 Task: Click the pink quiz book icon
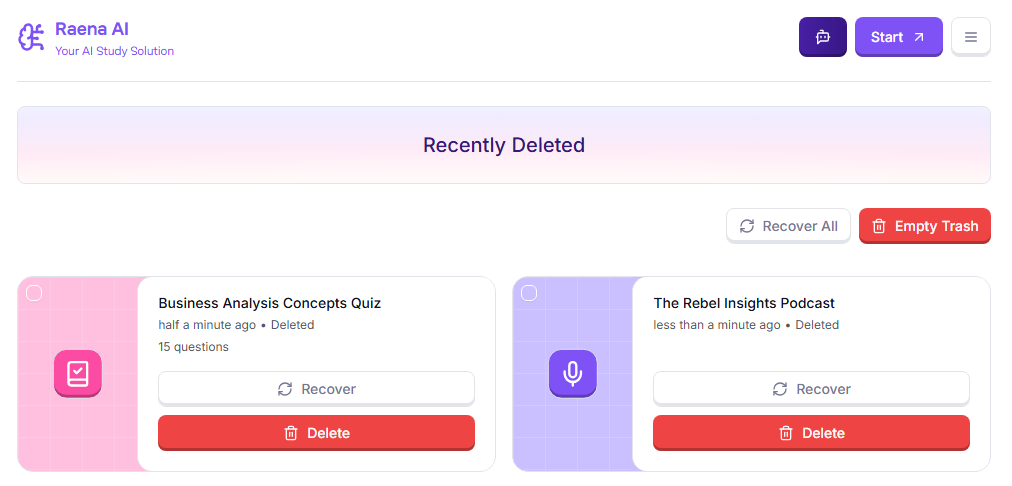point(78,373)
